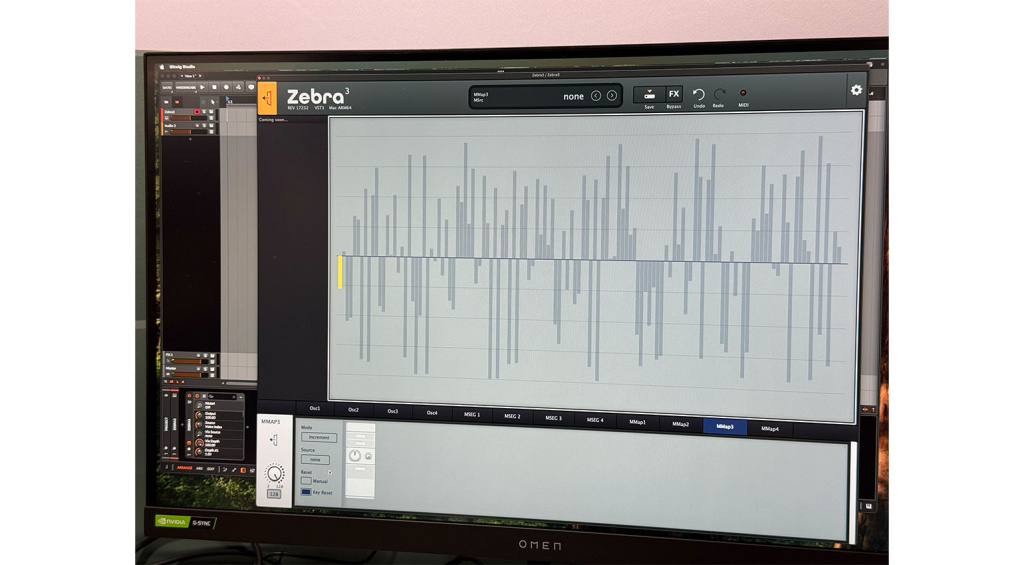Open the settings gear in Zebra

pos(856,90)
